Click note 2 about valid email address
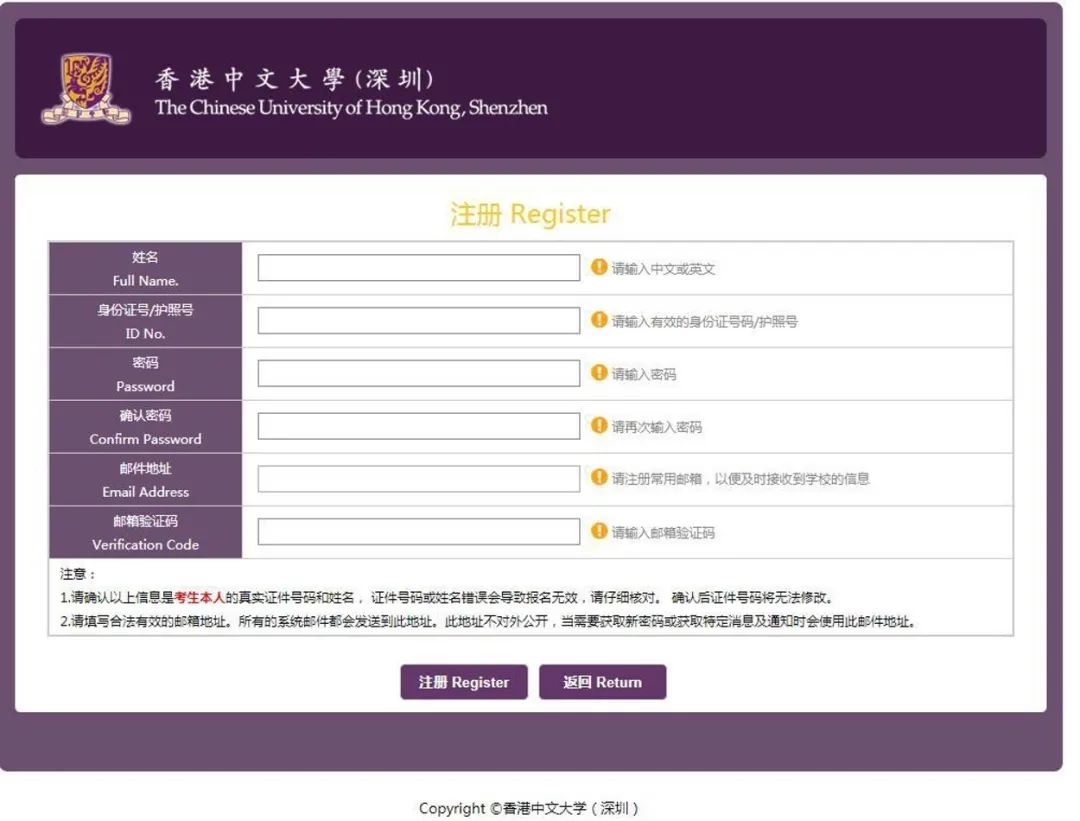The image size is (1080, 821). tap(488, 621)
